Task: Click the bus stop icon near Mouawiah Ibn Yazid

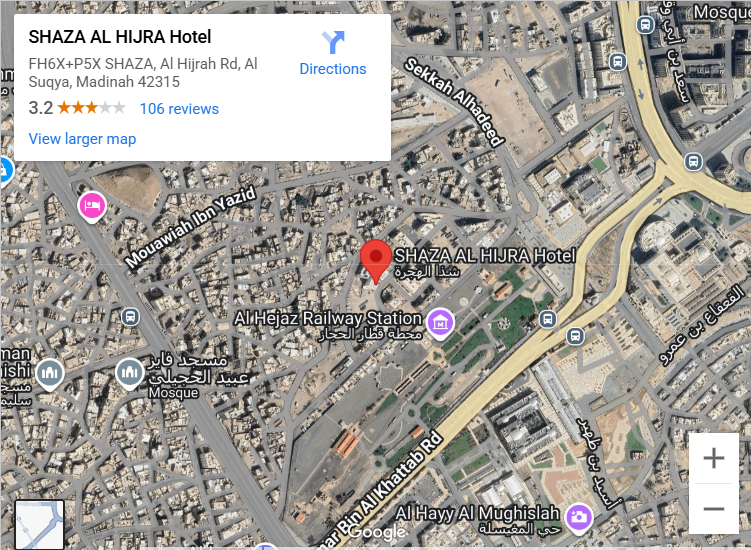Action: point(130,317)
